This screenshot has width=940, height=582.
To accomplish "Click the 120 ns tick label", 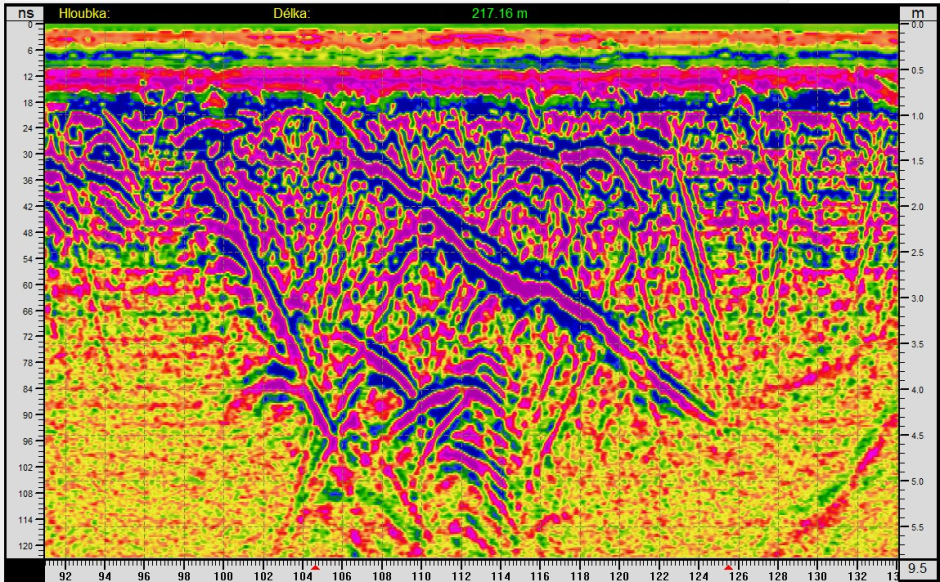I will click(x=26, y=546).
